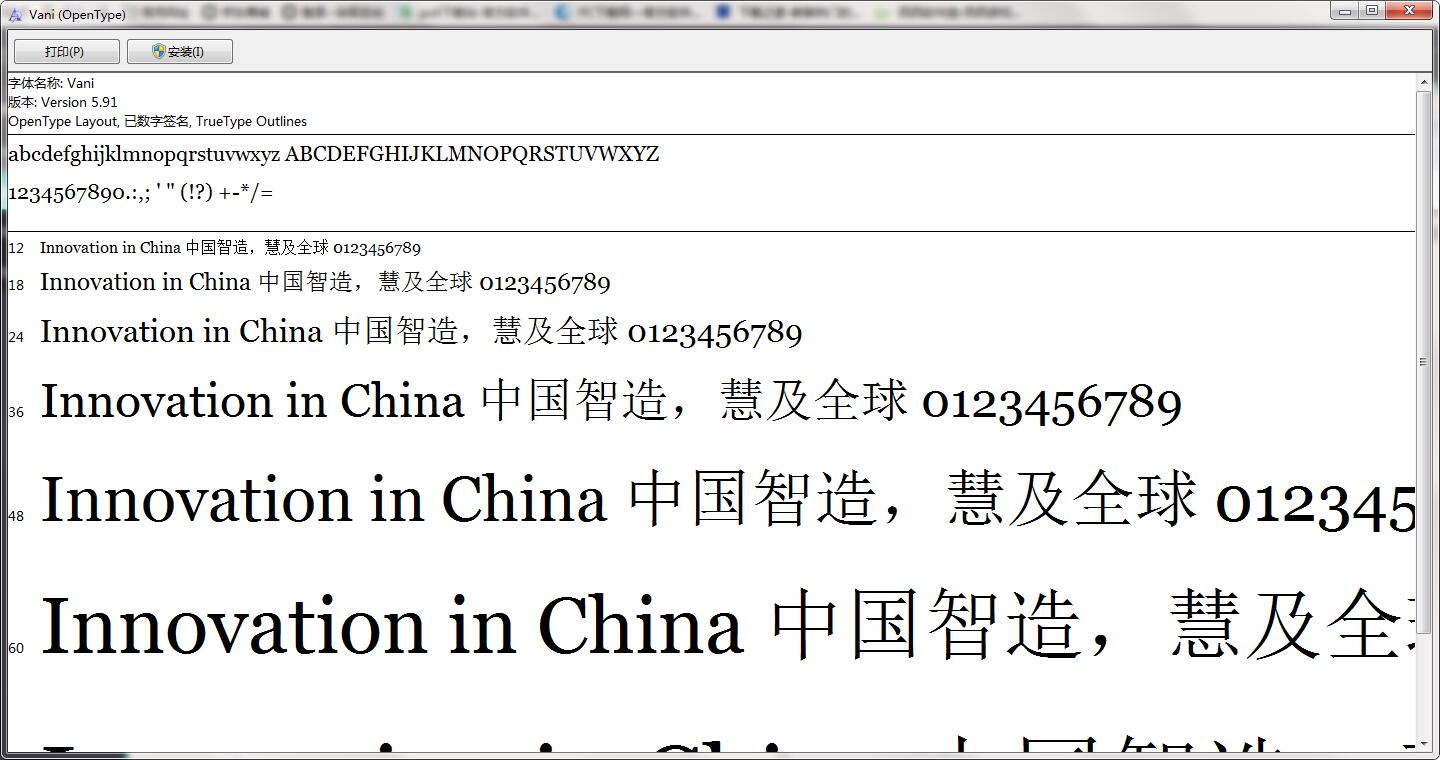Click the vertical scrollbar thumb
This screenshot has width=1440, height=760.
click(x=1424, y=362)
